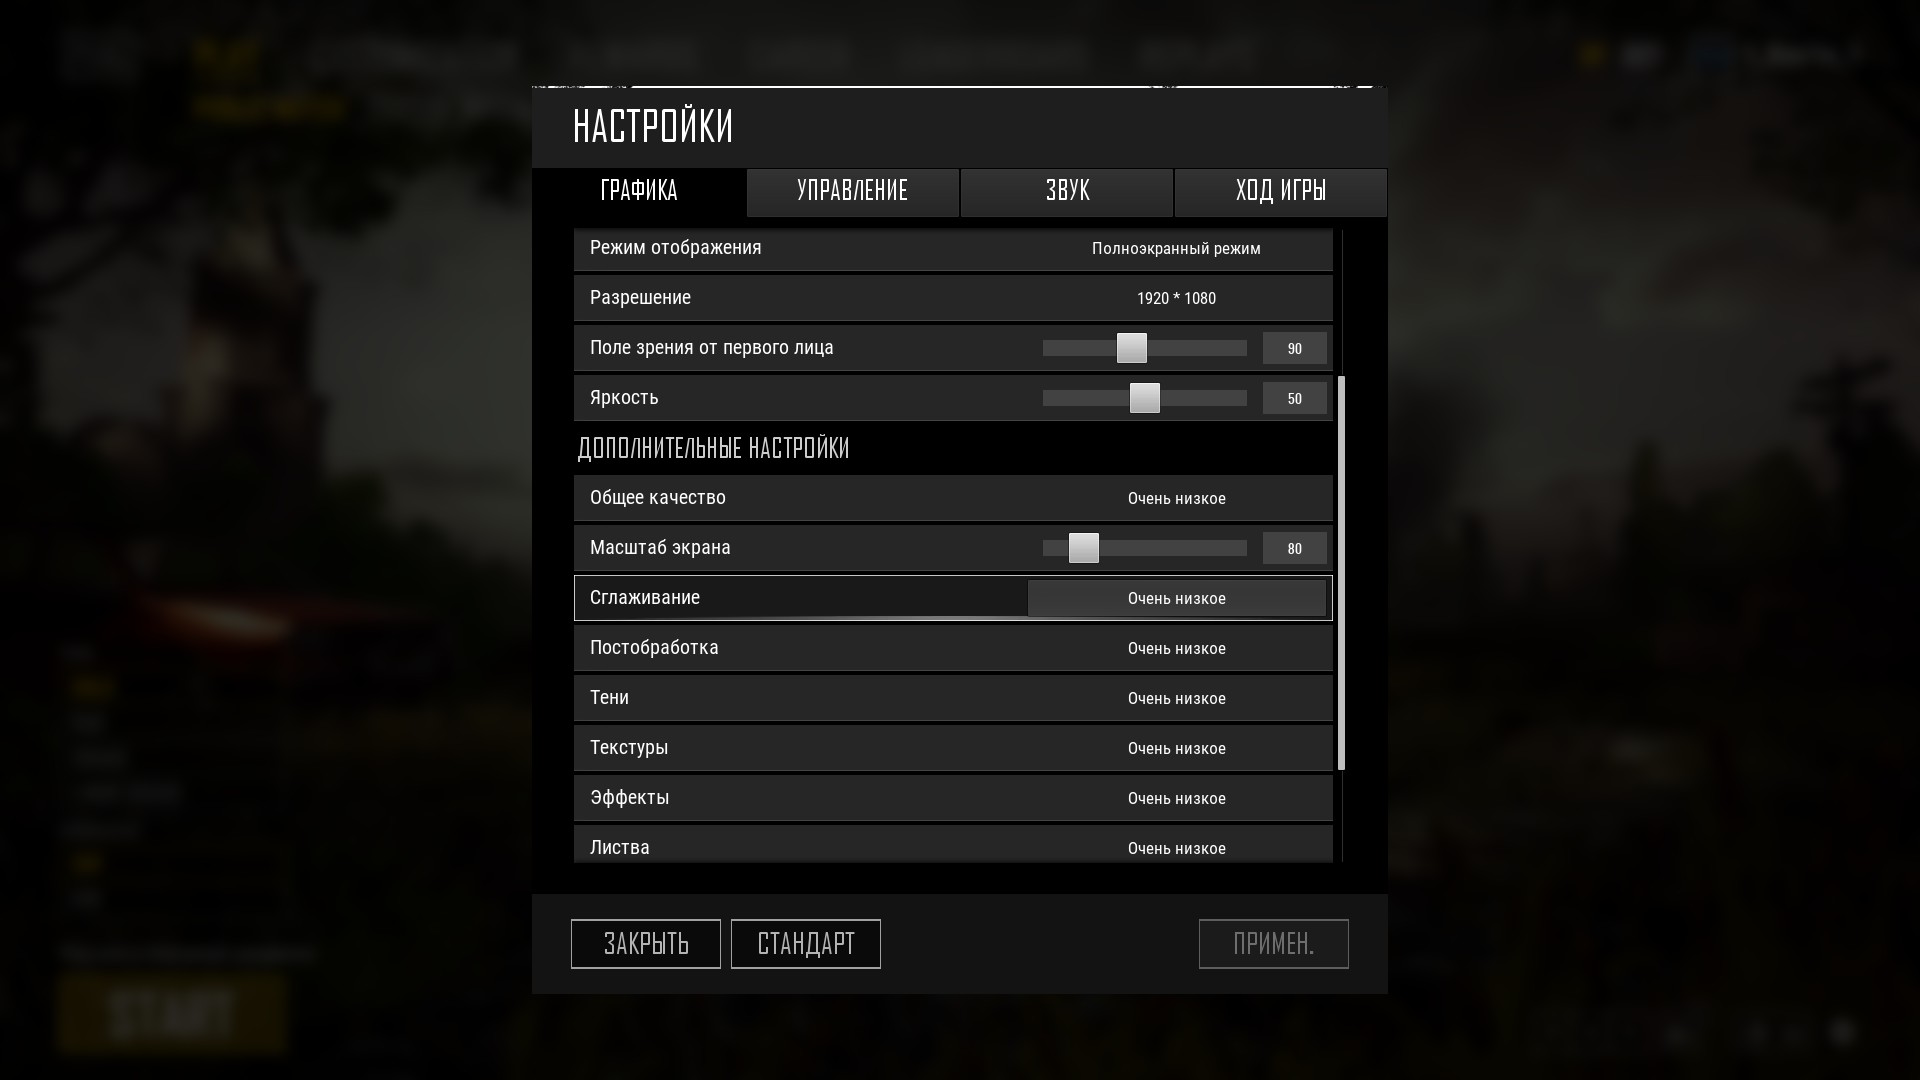Expand the Сглаживание option selector

point(1177,598)
